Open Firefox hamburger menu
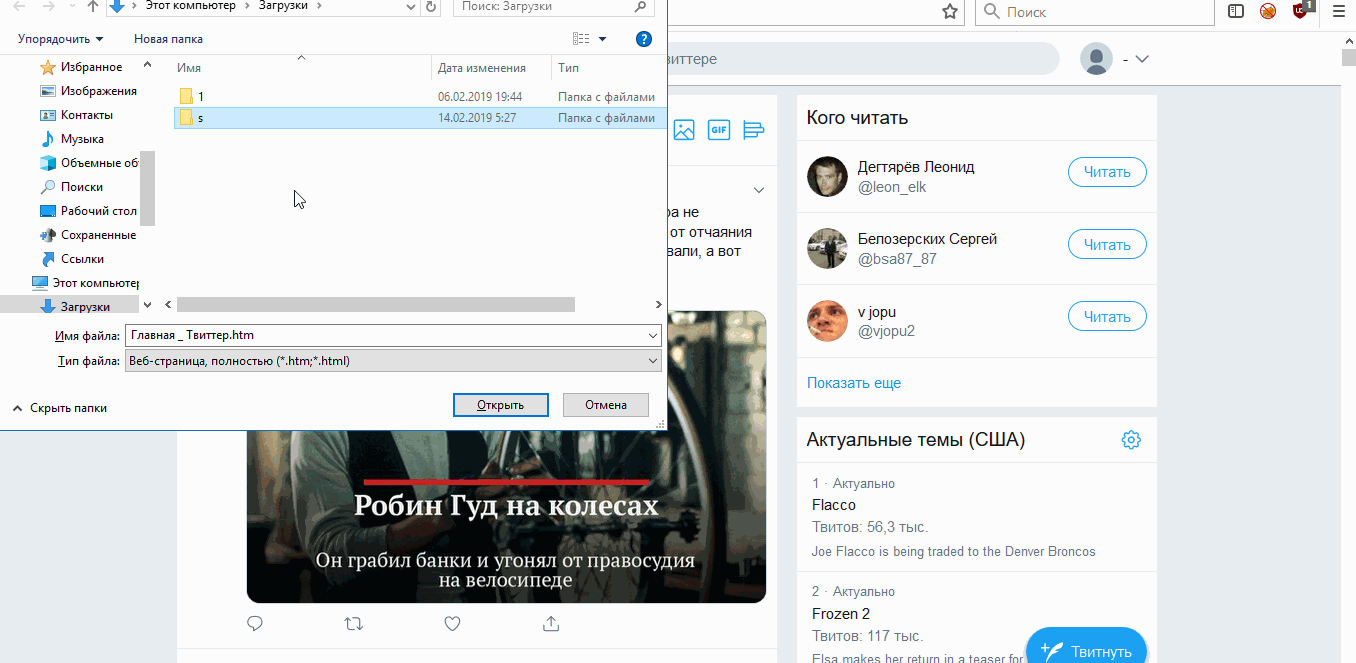 click(1339, 11)
